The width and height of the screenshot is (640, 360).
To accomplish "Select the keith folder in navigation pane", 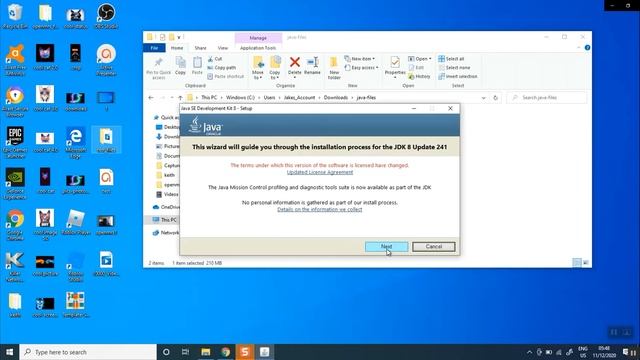I will click(166, 175).
